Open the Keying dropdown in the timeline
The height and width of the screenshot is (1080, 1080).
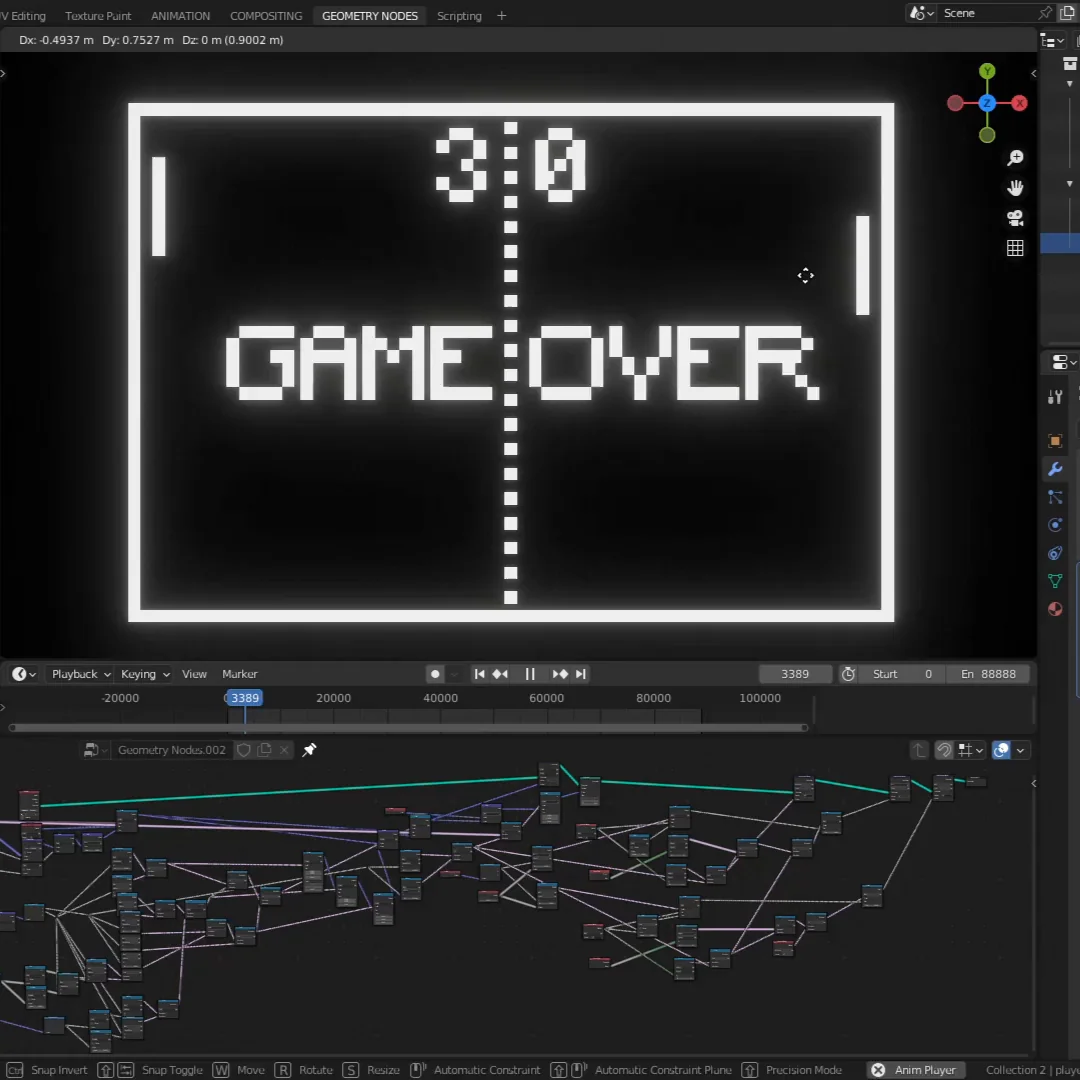(145, 674)
